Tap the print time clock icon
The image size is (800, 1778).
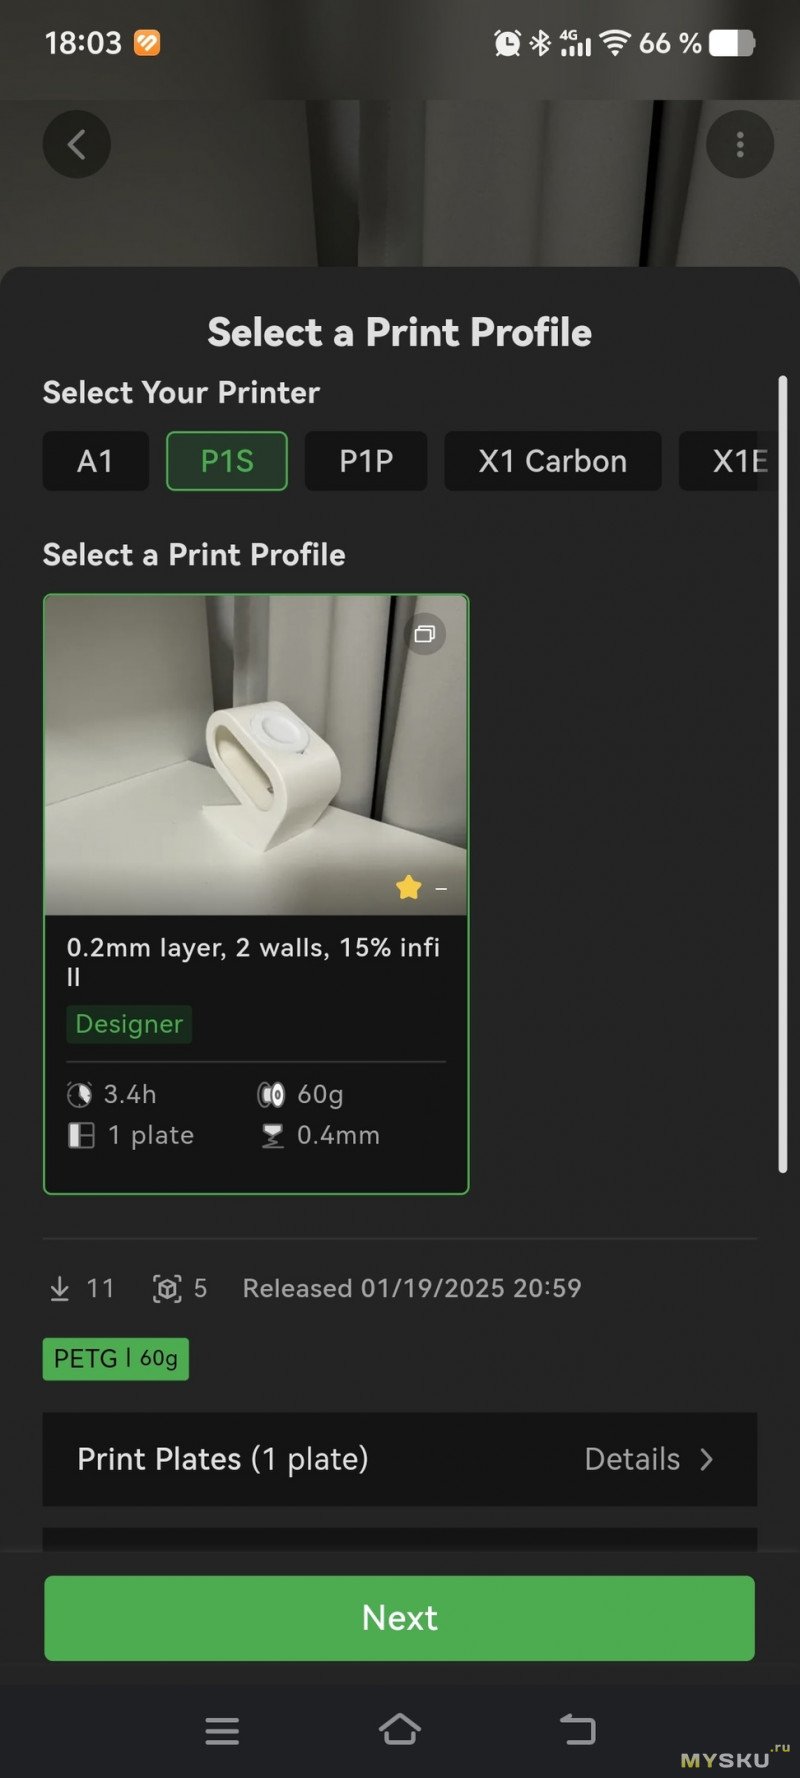click(x=80, y=1095)
